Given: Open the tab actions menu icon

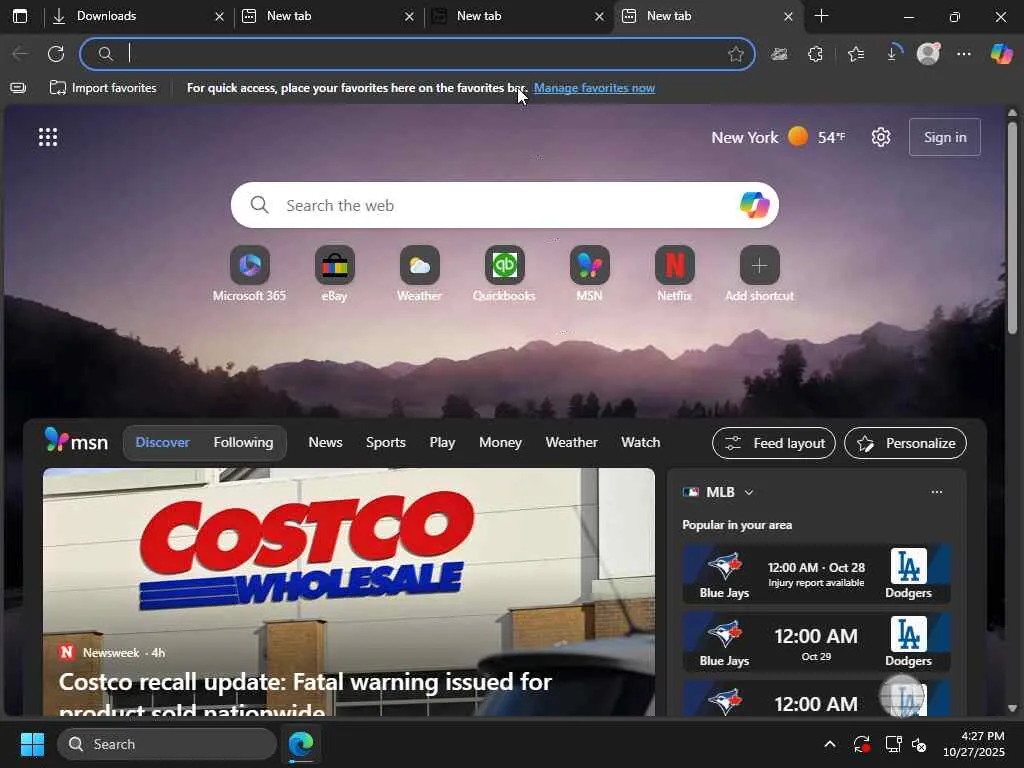Looking at the screenshot, I should pyautogui.click(x=20, y=16).
